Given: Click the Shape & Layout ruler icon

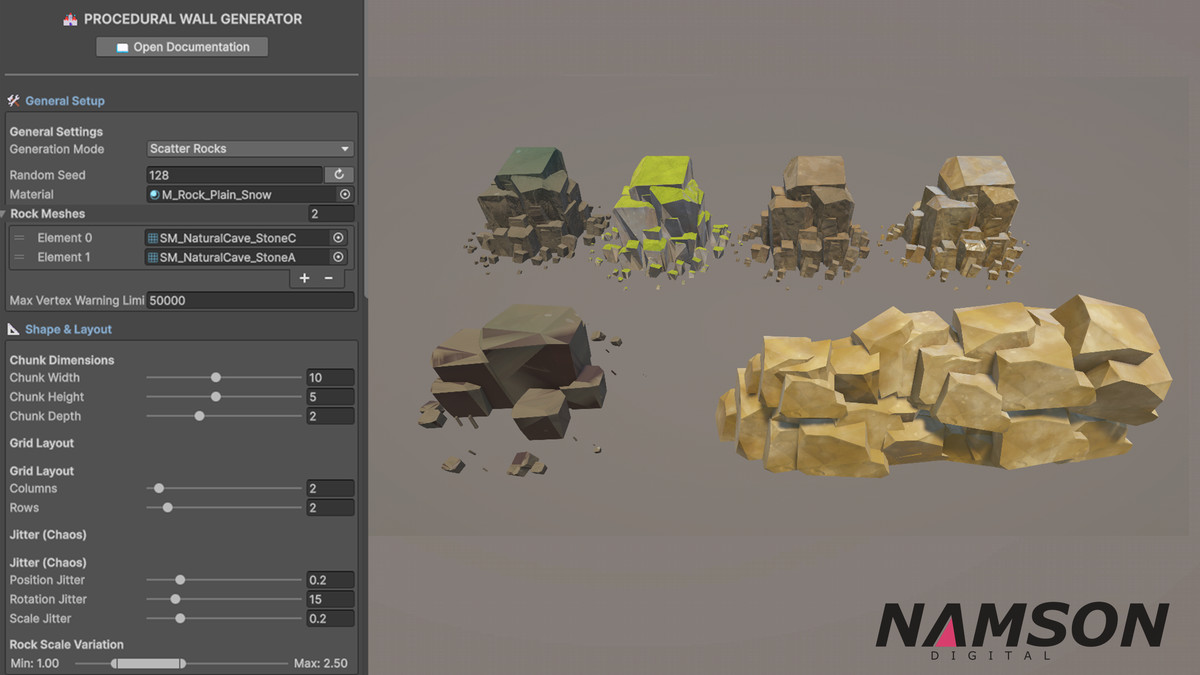Looking at the screenshot, I should tap(14, 329).
